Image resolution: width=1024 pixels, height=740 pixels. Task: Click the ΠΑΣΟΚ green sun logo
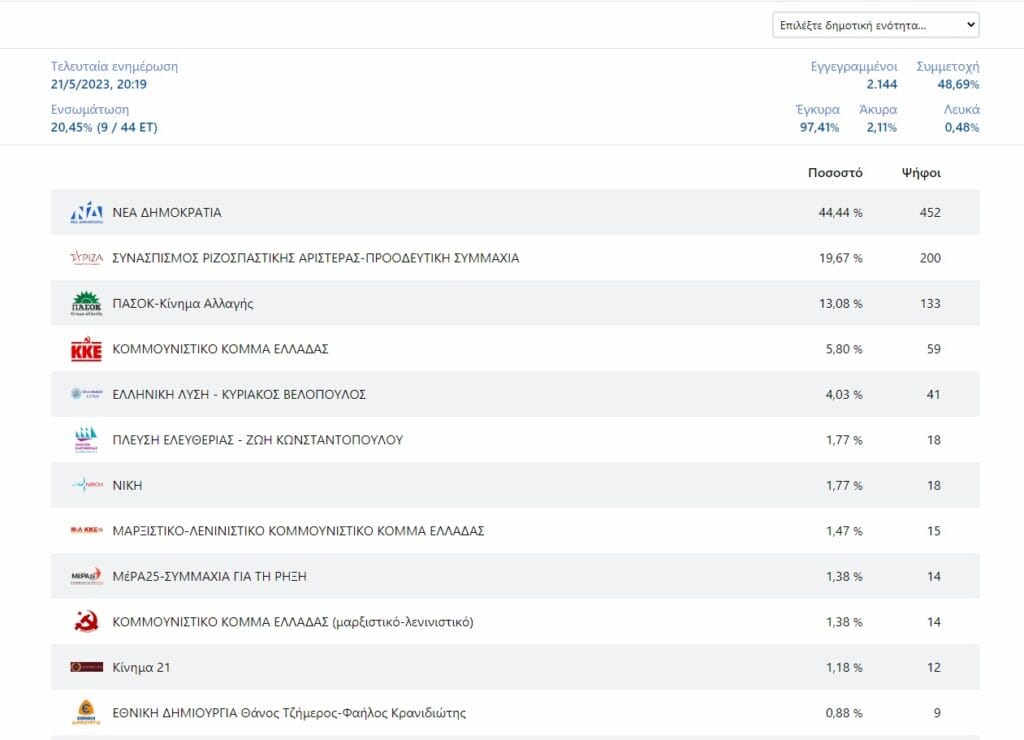tap(87, 304)
